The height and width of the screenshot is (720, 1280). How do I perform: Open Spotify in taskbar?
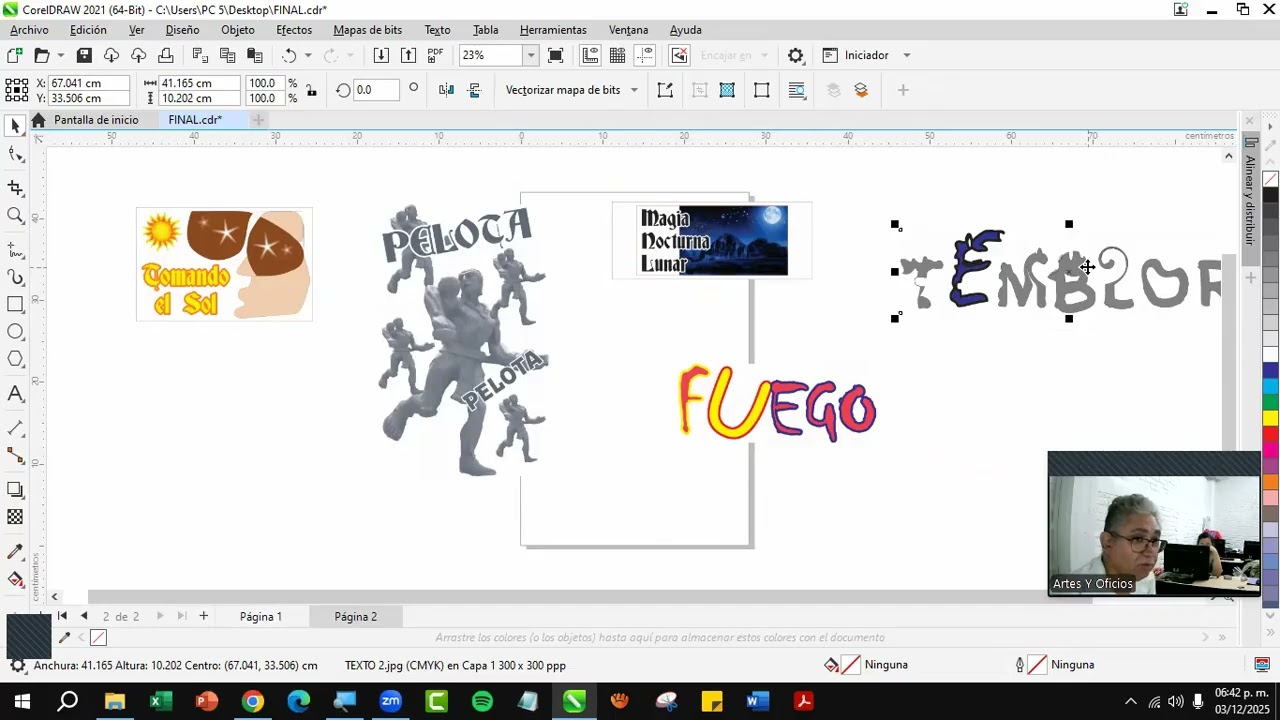(x=482, y=702)
